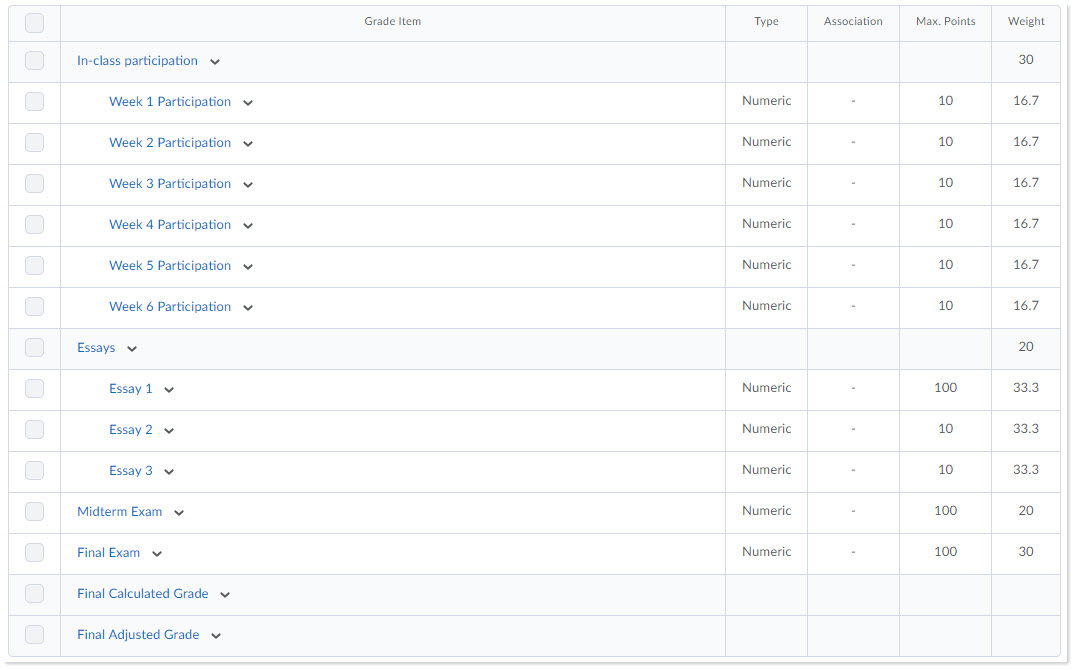1075x670 pixels.
Task: Click the Midterm Exam dropdown chevron
Action: [179, 513]
